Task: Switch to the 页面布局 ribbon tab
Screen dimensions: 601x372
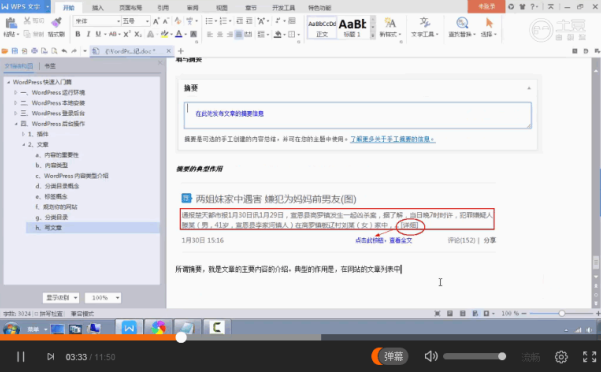Action: click(130, 8)
